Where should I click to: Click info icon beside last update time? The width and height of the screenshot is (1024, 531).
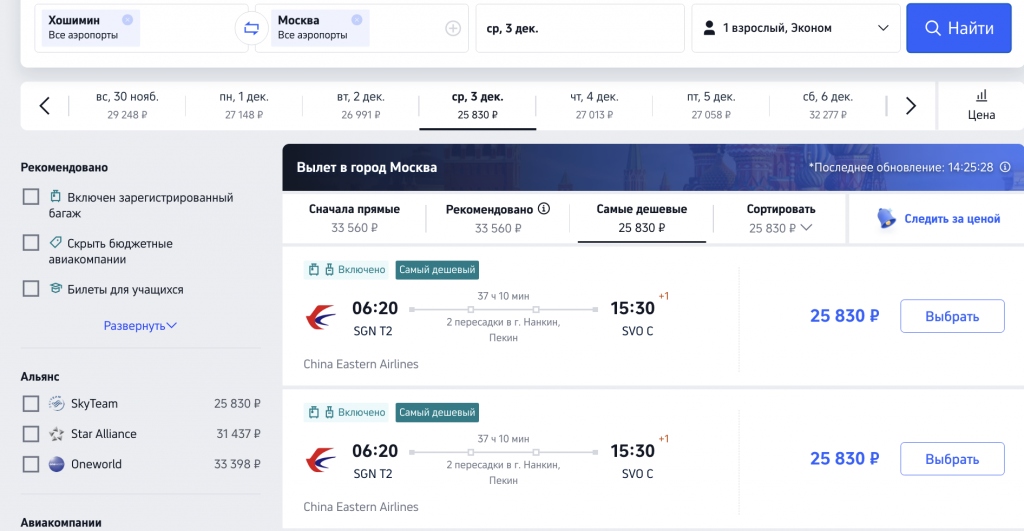click(1005, 167)
